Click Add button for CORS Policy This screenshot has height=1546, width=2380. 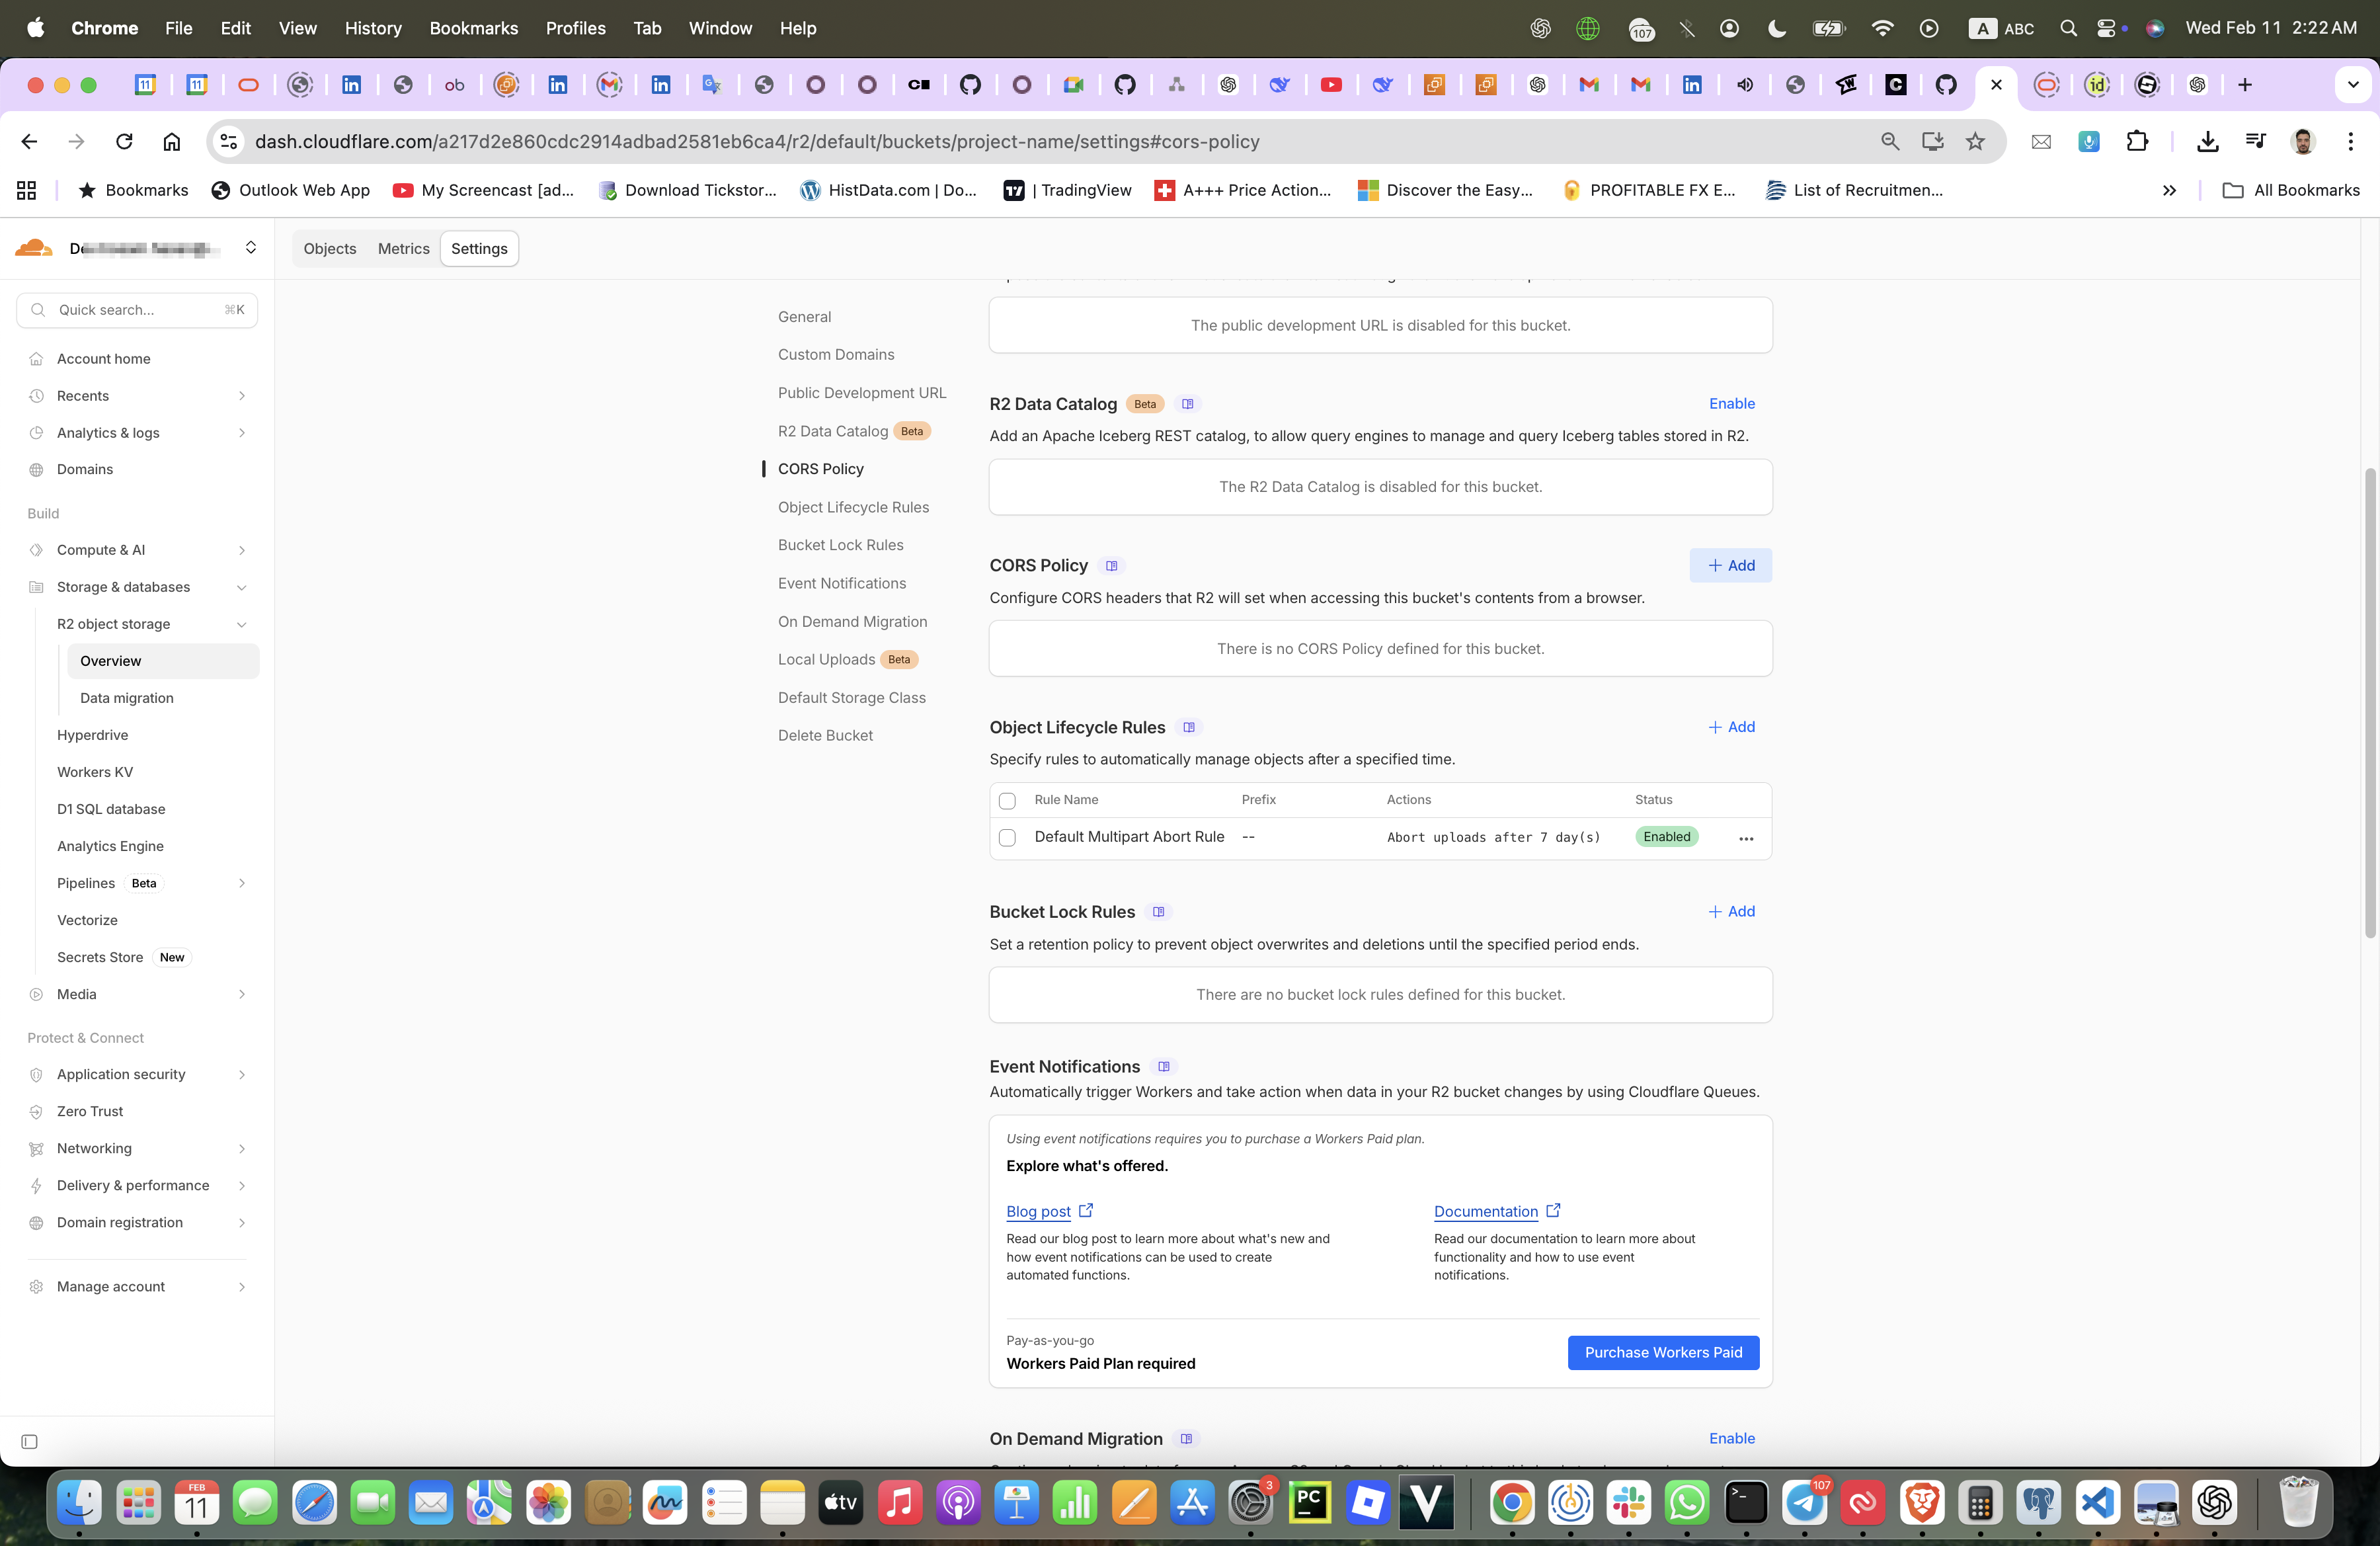[x=1731, y=566]
